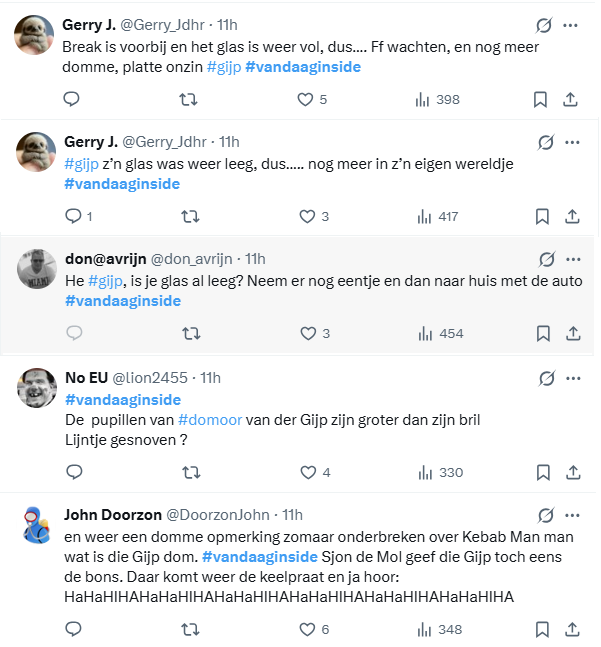Open more options on John Doorzon's tweet
This screenshot has height=647, width=601.
(x=571, y=515)
